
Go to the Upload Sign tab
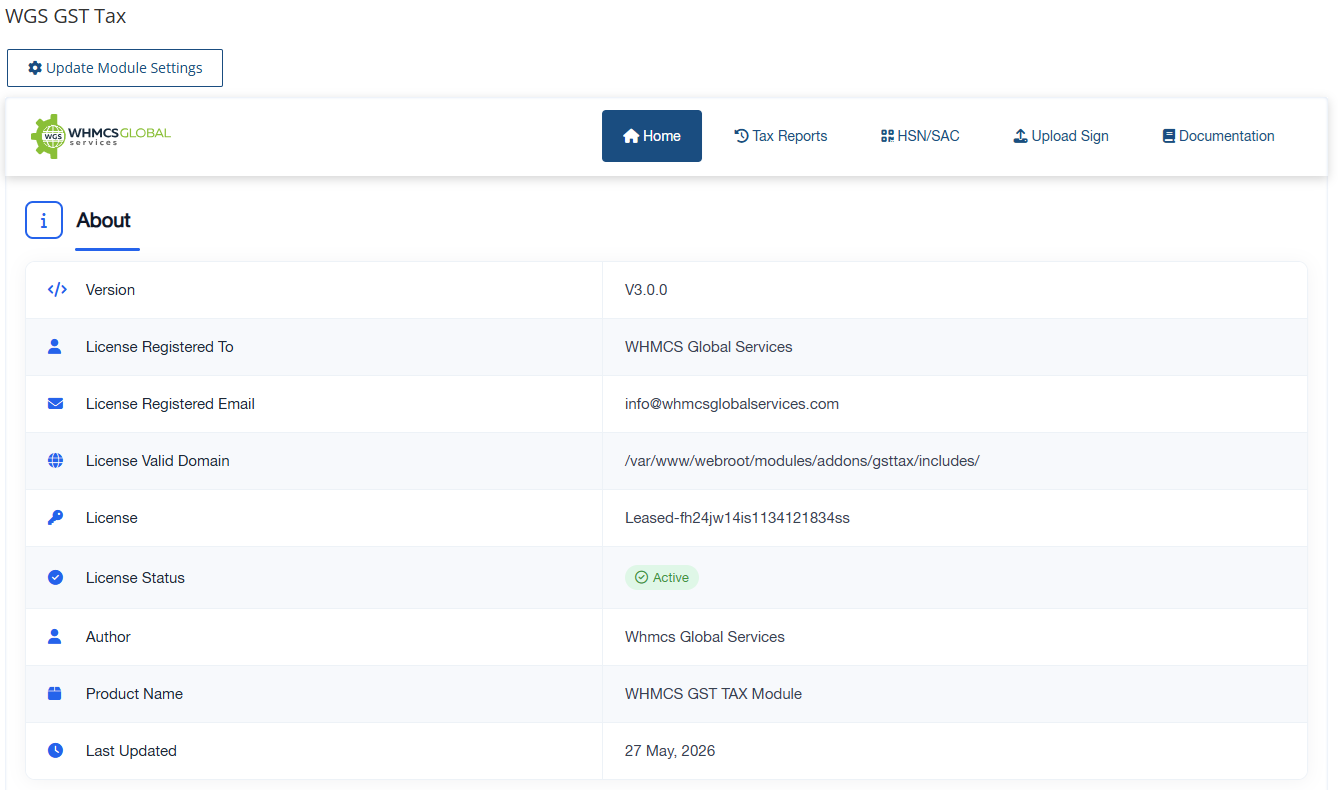[x=1061, y=136]
